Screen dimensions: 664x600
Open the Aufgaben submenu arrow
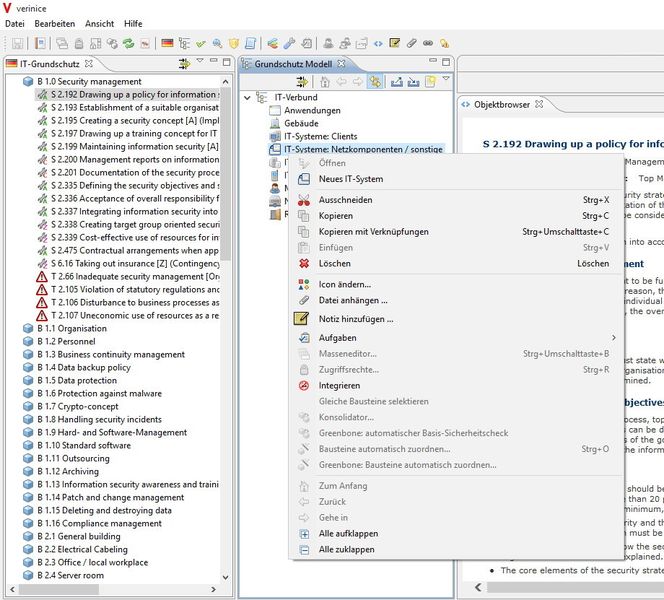(x=614, y=337)
